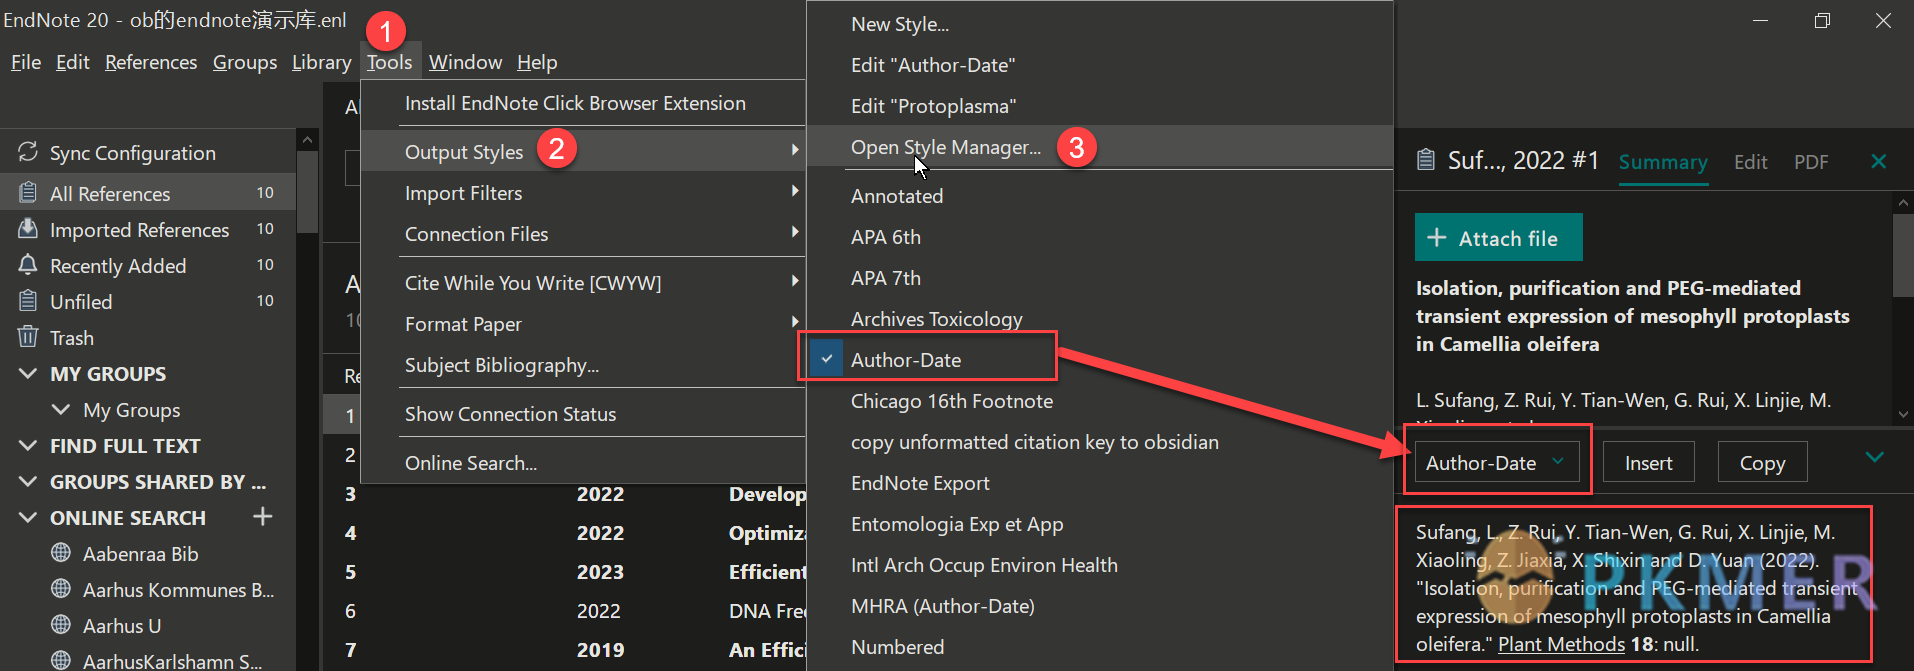Open the Author-Date style dropdown
The image size is (1914, 671).
1496,463
